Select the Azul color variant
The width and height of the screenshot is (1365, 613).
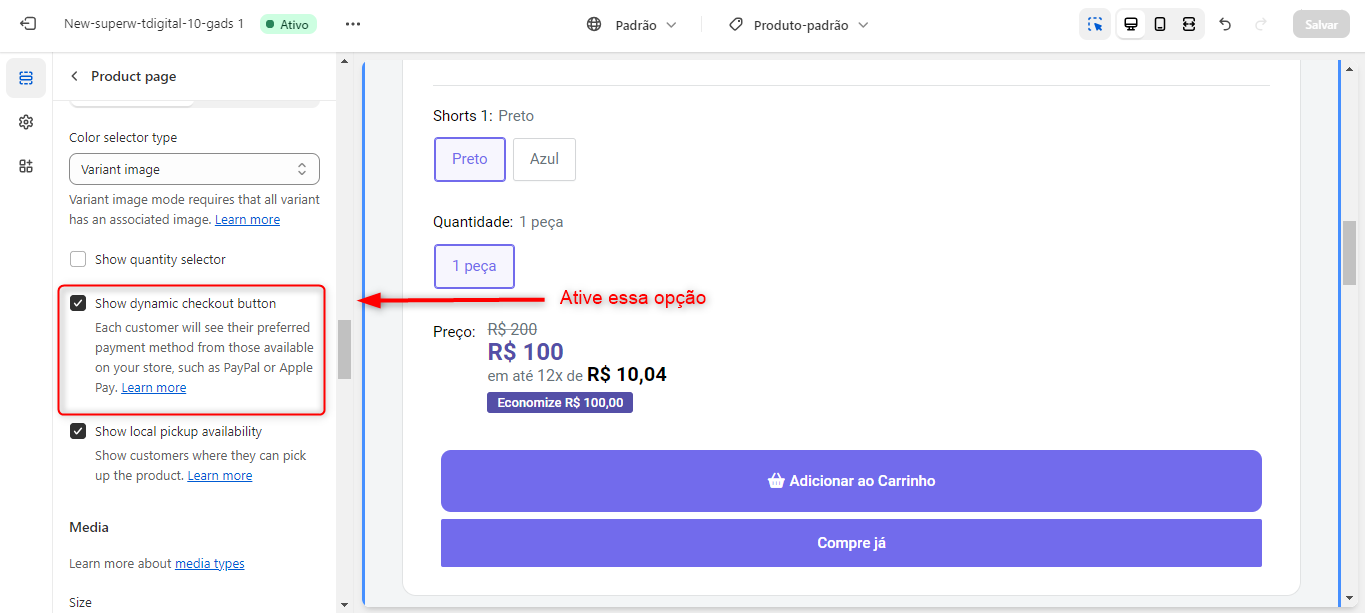click(544, 159)
